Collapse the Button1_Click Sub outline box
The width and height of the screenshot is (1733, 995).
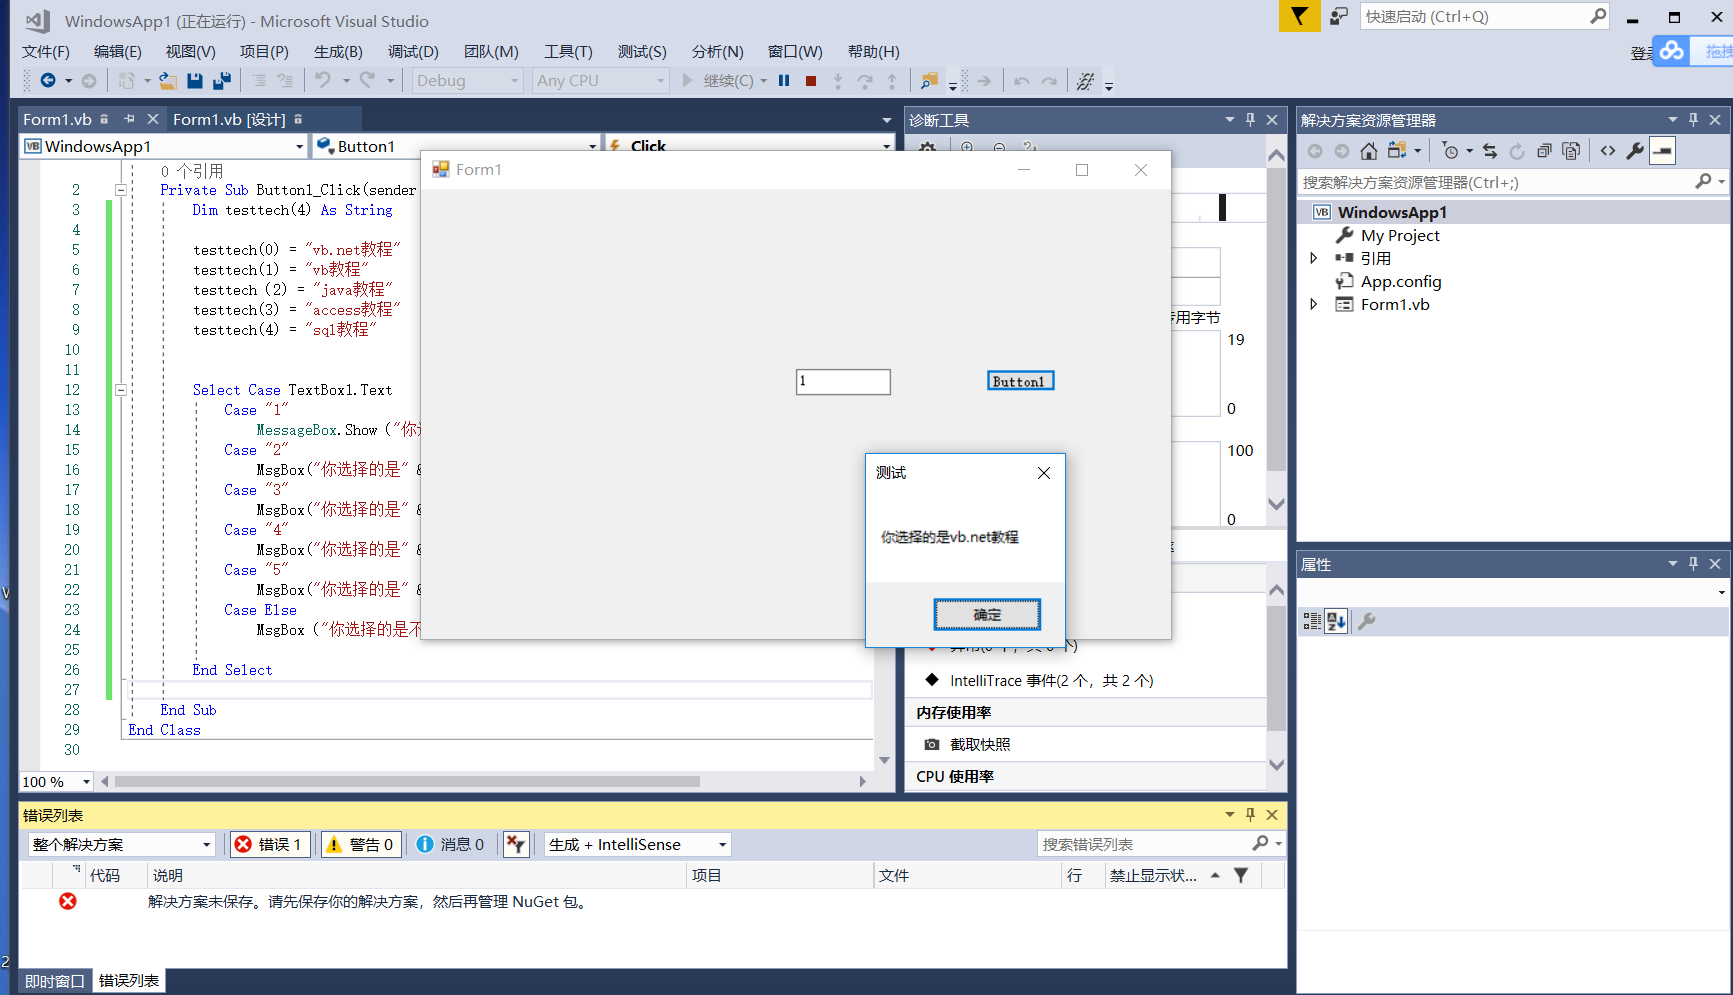121,190
